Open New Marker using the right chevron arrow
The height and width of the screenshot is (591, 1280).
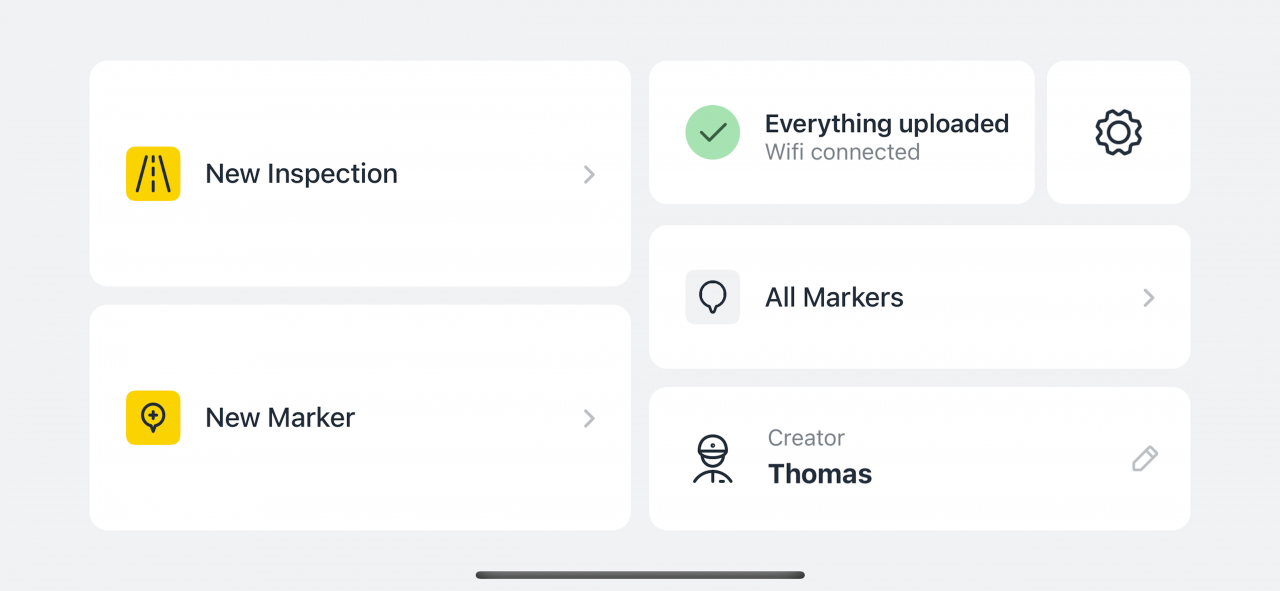click(589, 418)
